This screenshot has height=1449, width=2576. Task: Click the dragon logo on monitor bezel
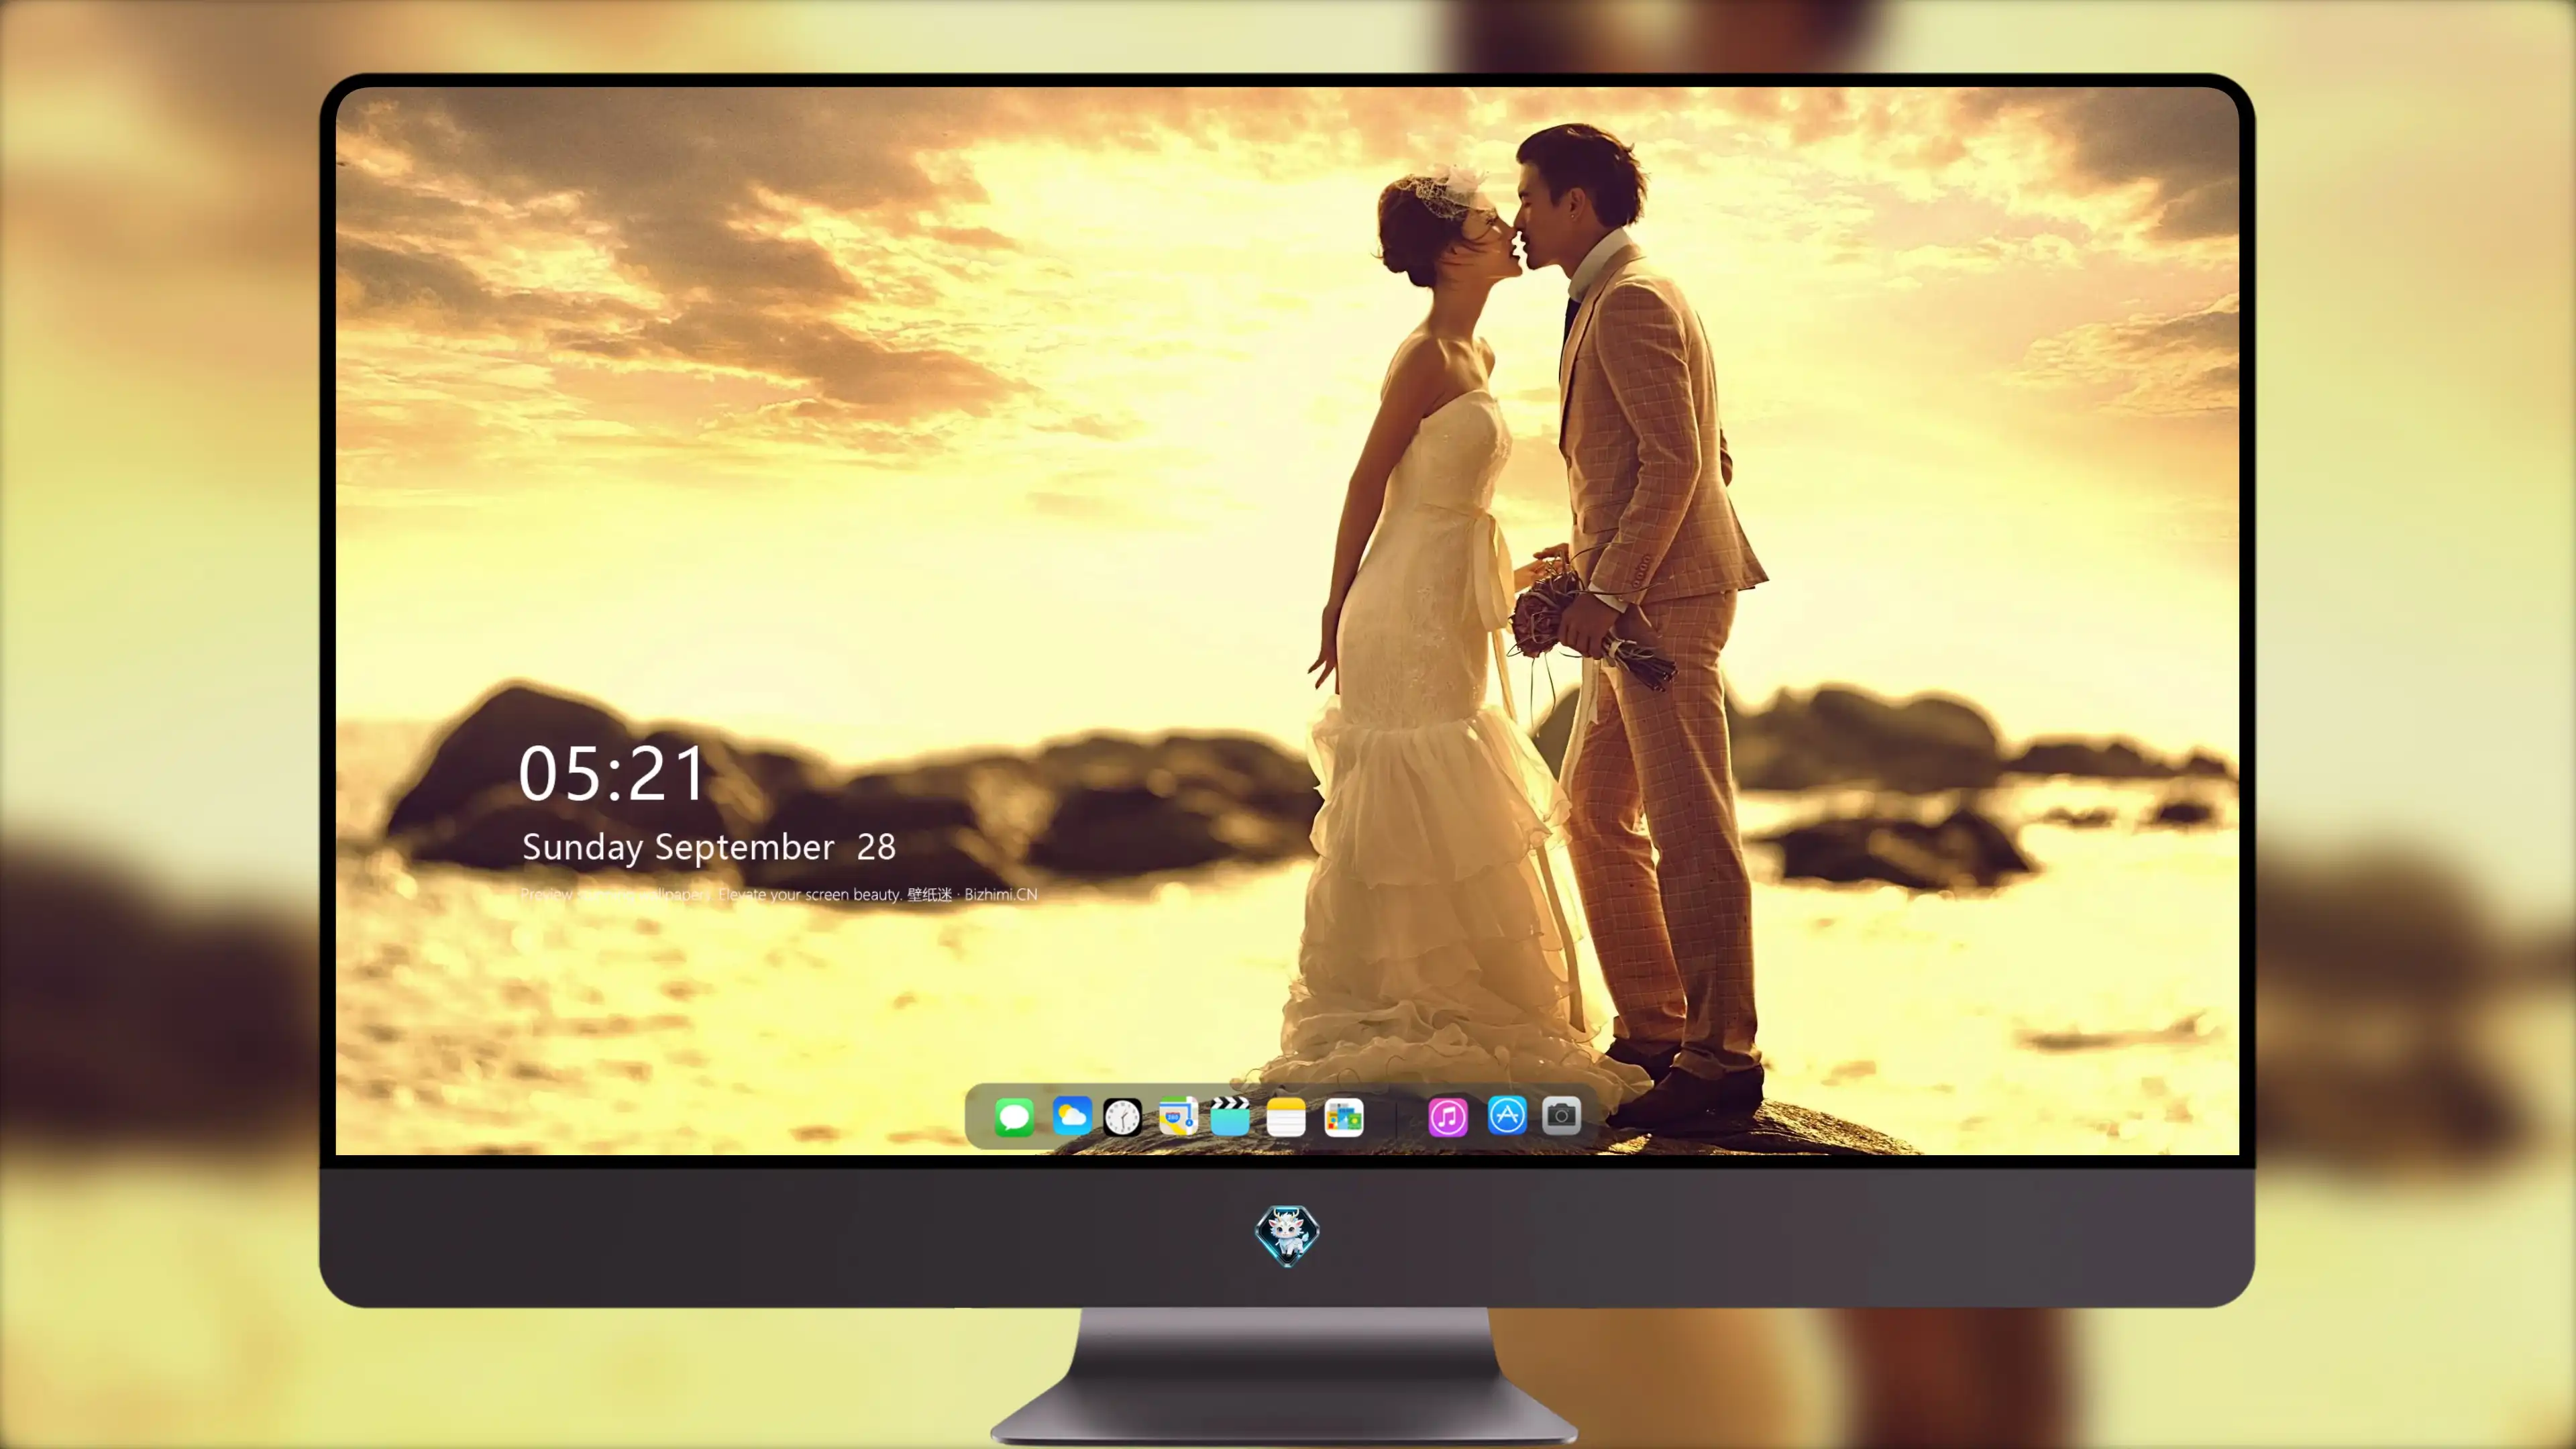coord(1287,1235)
